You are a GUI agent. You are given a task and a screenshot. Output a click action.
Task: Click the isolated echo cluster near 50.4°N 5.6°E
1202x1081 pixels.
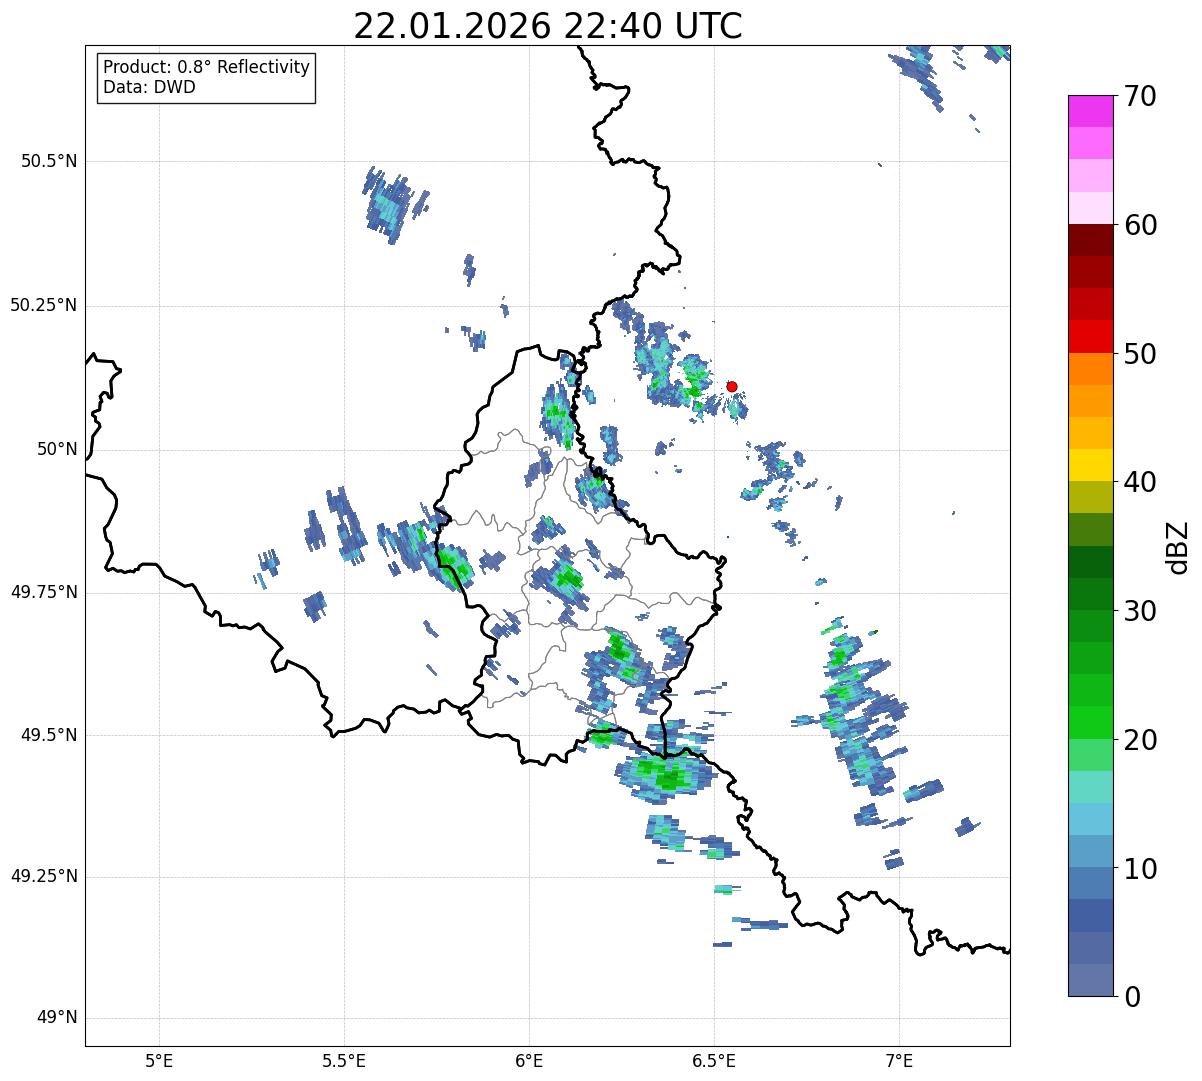point(393,205)
